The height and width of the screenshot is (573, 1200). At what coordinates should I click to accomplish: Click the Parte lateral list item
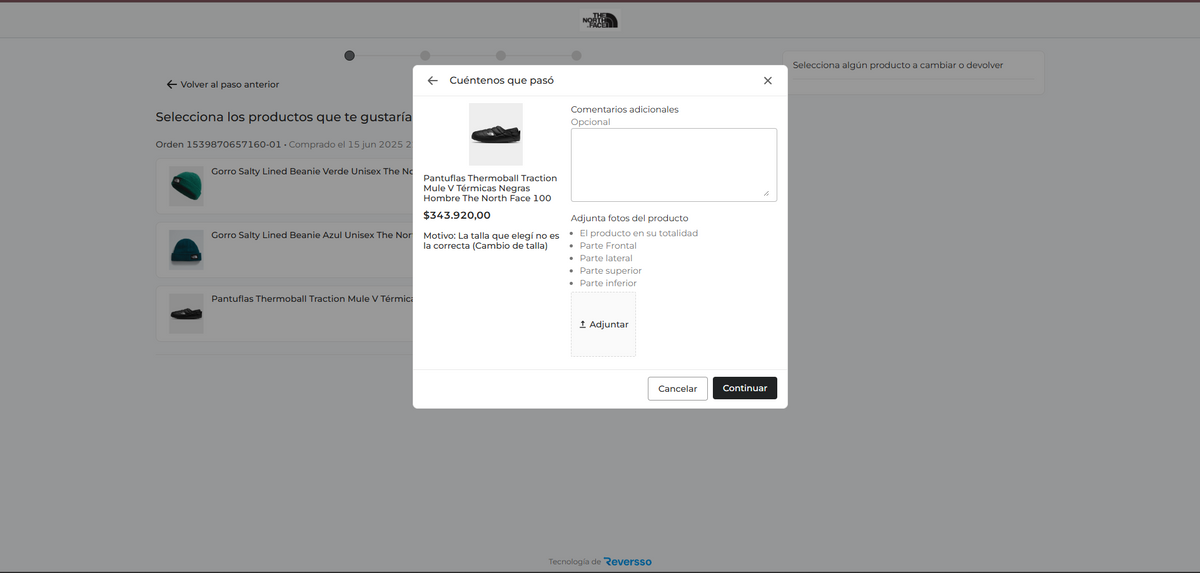pyautogui.click(x=606, y=258)
